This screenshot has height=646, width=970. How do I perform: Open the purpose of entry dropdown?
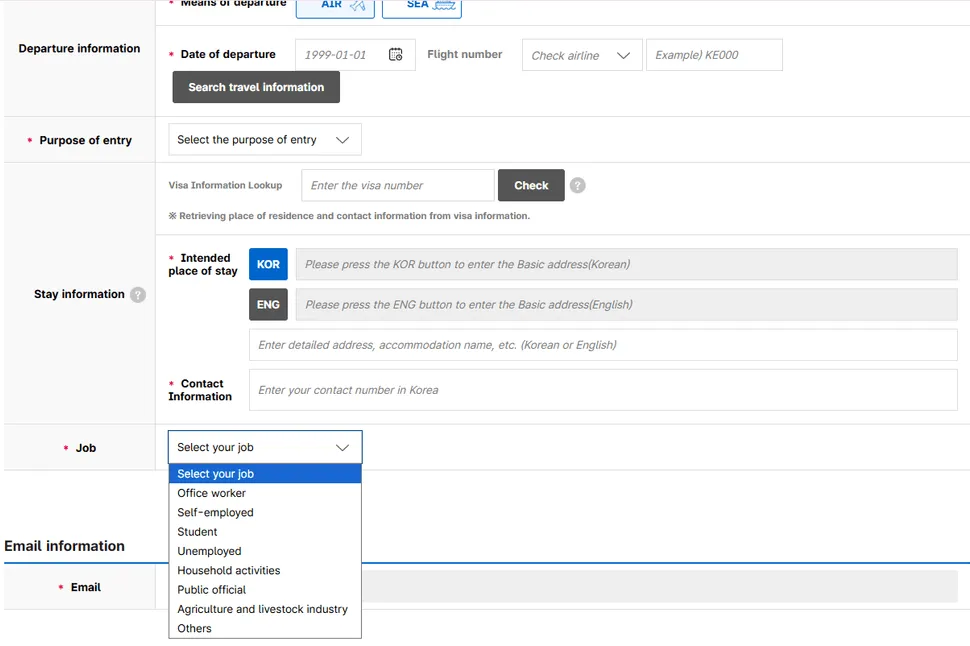tap(265, 140)
